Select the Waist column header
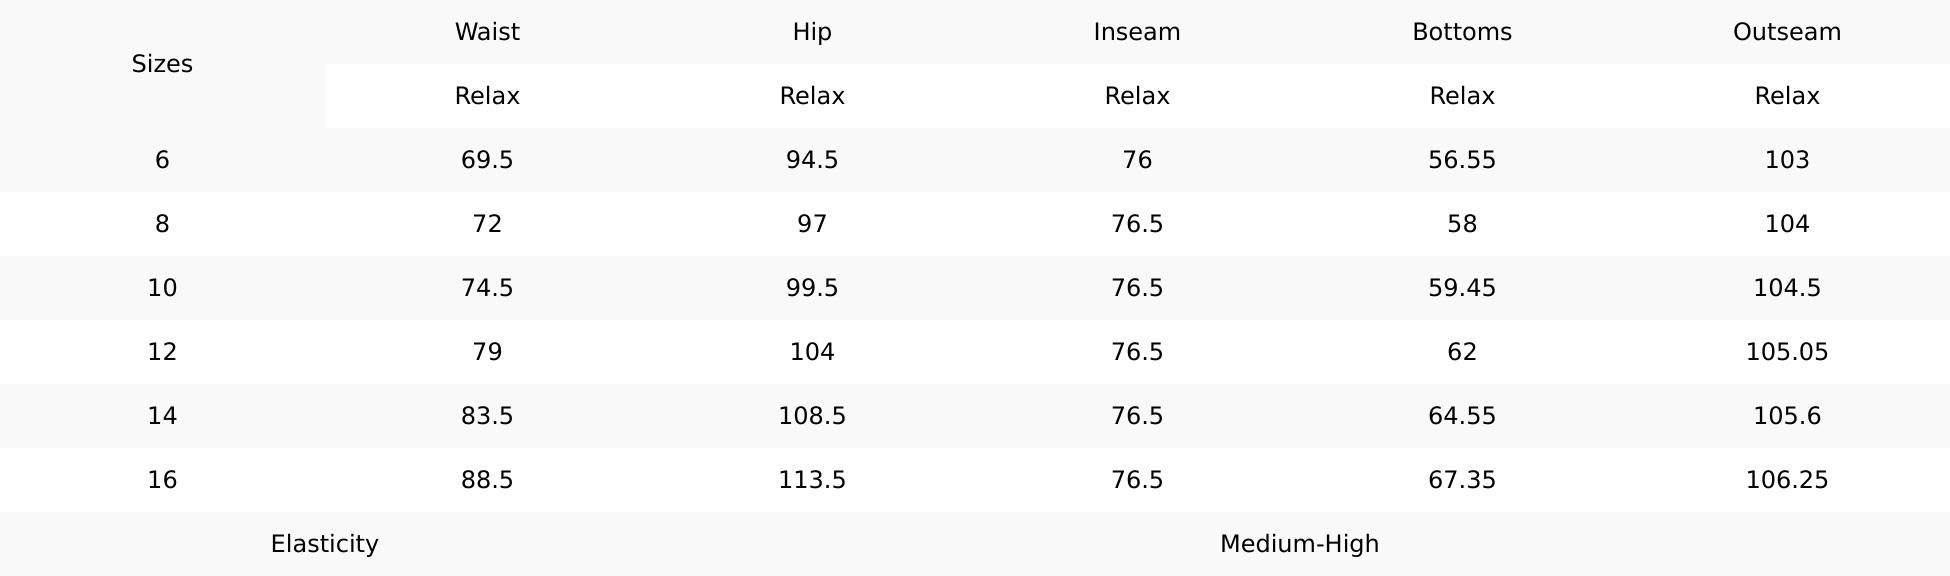 (x=487, y=32)
